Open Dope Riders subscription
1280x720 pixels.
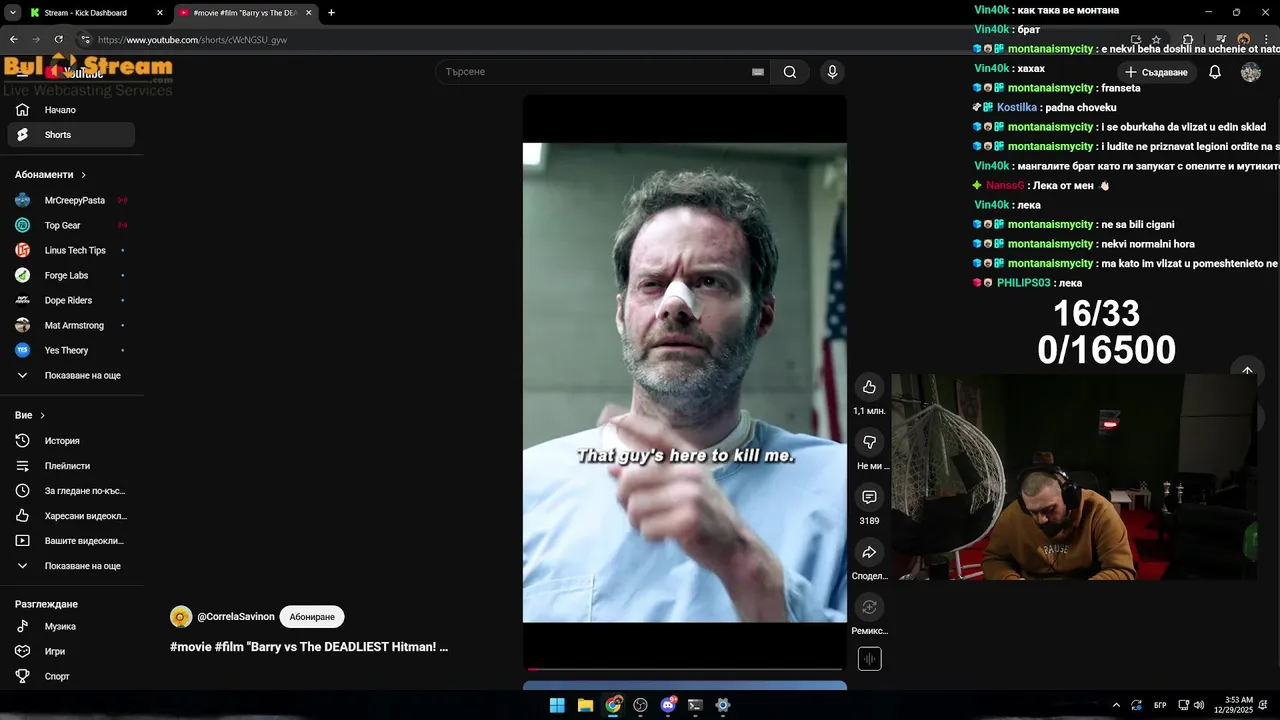71,301
